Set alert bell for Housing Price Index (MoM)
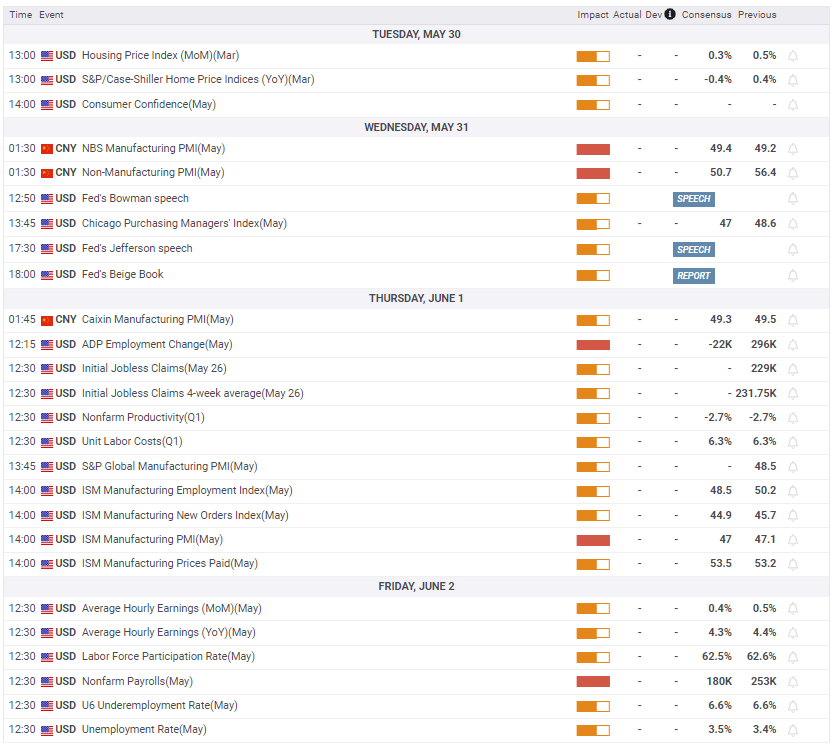834x744 pixels. 793,56
